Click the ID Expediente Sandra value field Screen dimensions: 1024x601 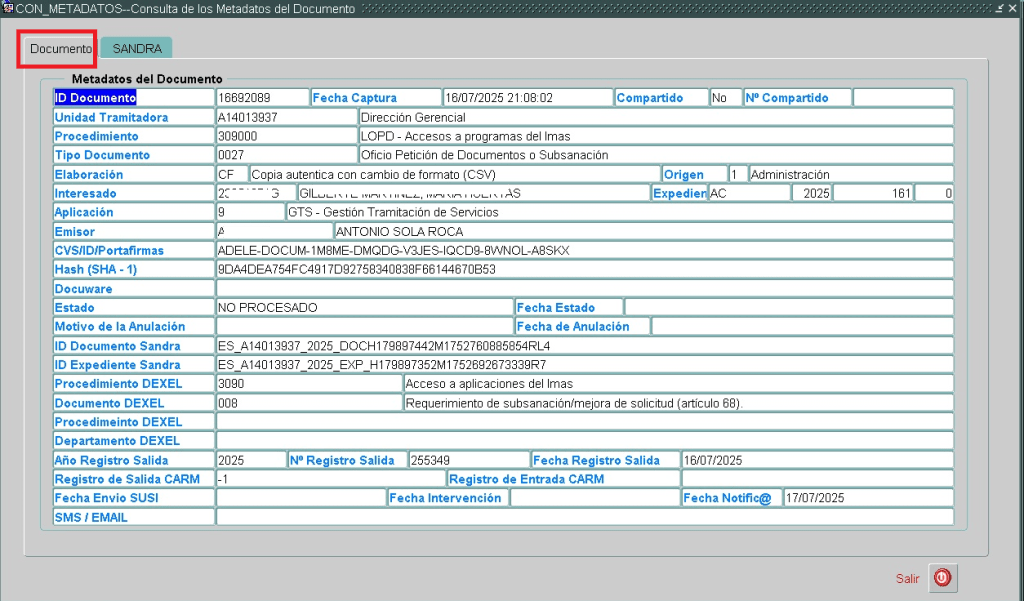coord(584,365)
